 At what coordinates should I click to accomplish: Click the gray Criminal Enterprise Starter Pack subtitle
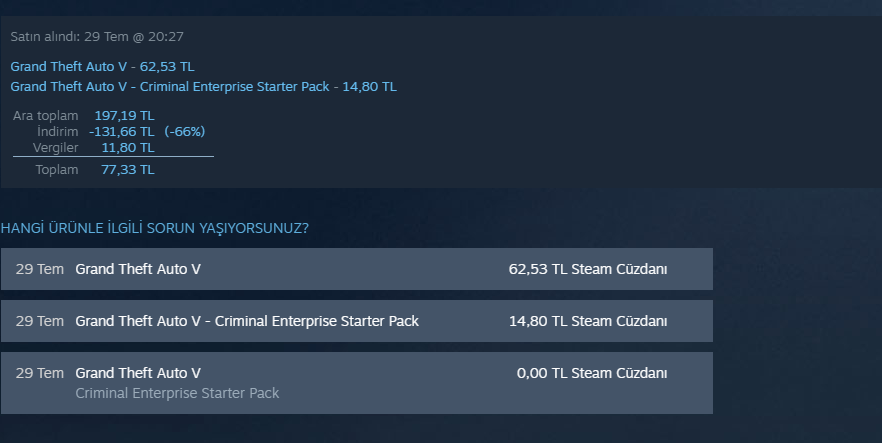(x=177, y=393)
